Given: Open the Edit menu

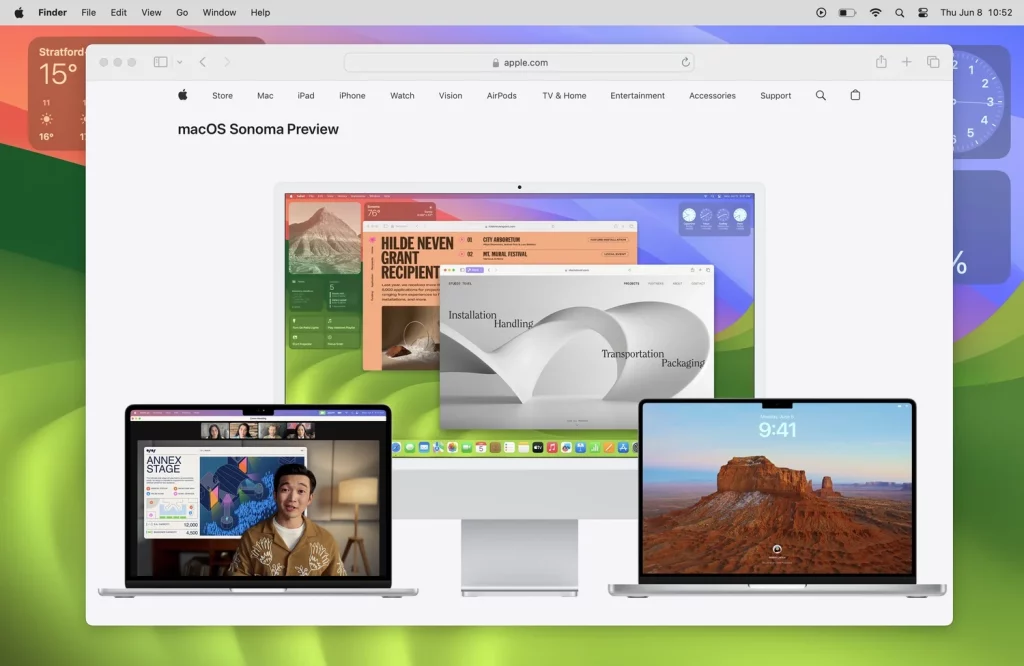Looking at the screenshot, I should (118, 12).
